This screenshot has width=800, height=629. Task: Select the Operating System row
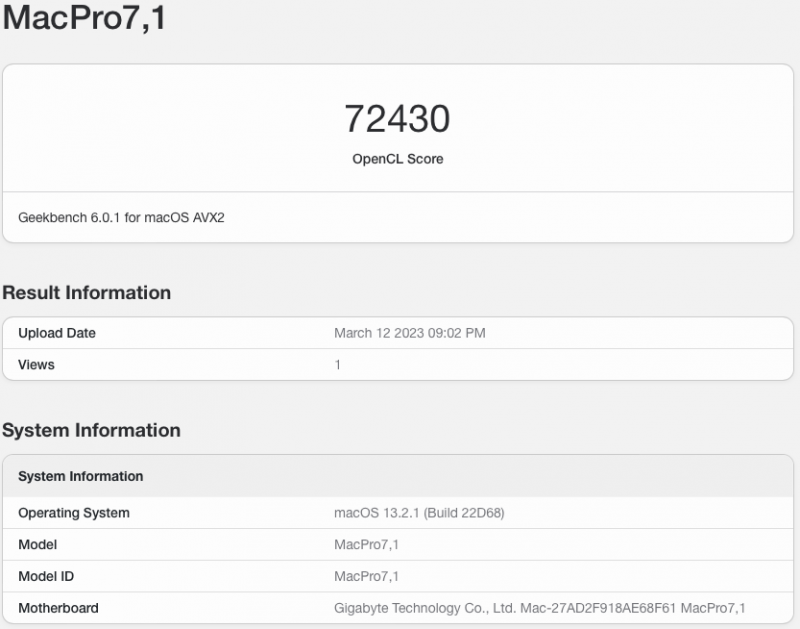(x=72, y=512)
